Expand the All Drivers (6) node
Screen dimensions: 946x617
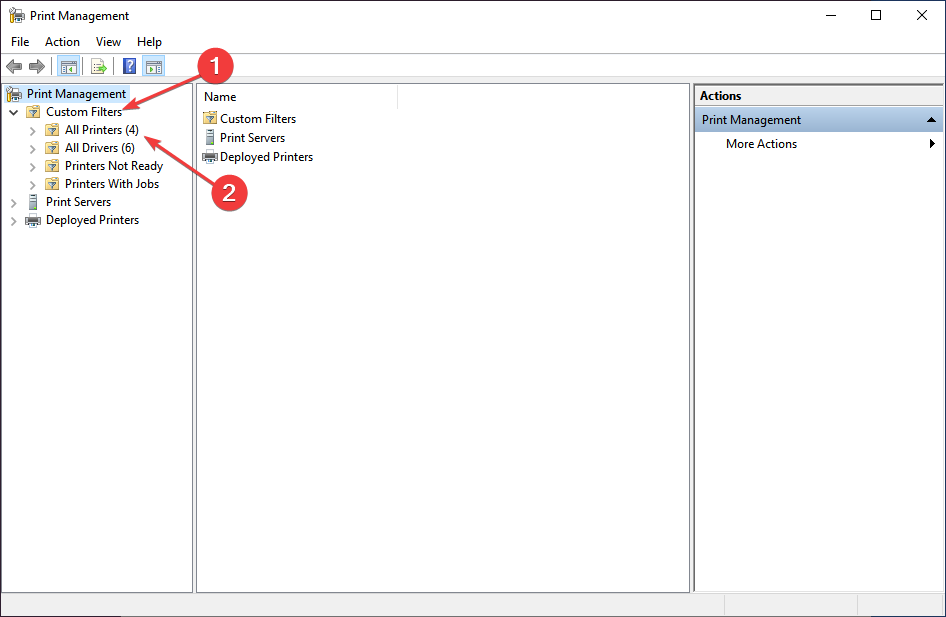click(33, 148)
